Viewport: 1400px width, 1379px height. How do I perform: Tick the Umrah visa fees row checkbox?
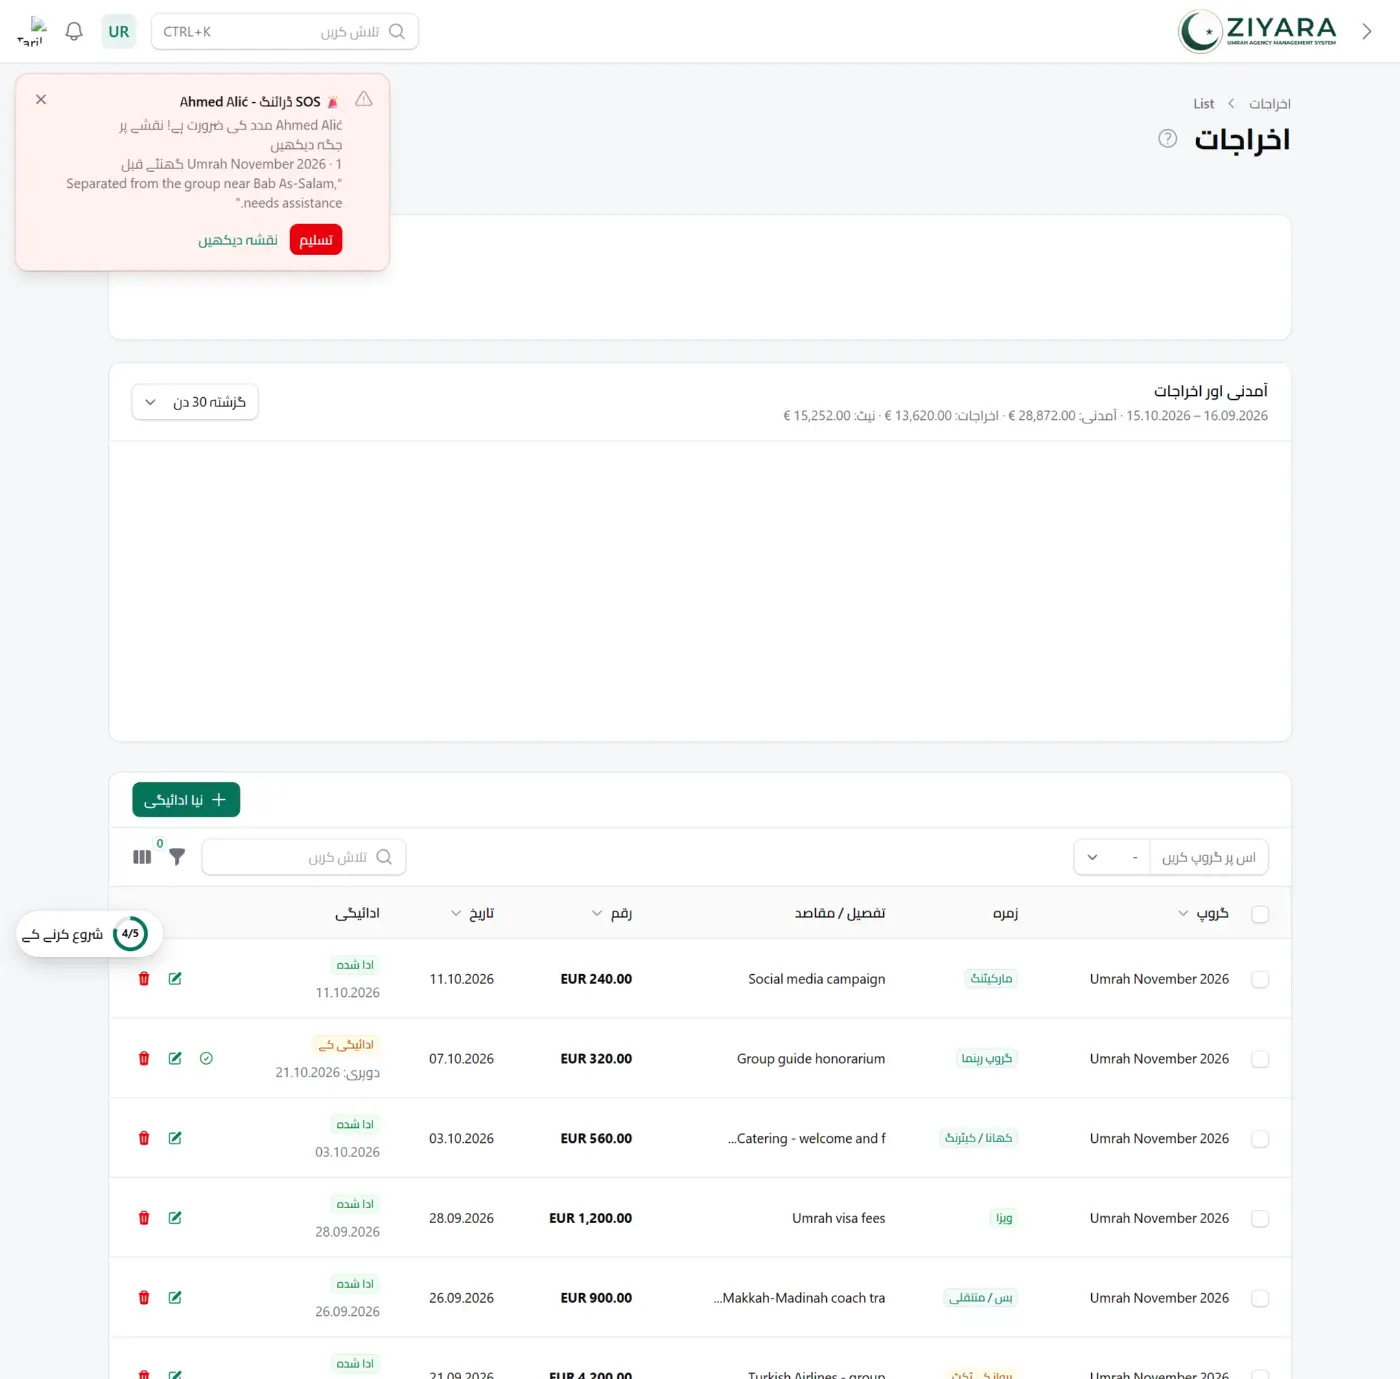[1260, 1219]
